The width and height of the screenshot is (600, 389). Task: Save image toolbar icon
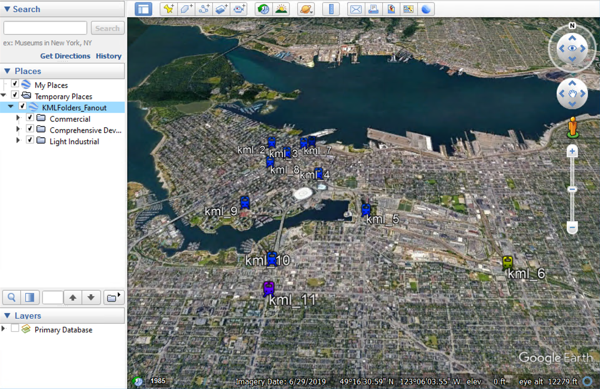[391, 9]
